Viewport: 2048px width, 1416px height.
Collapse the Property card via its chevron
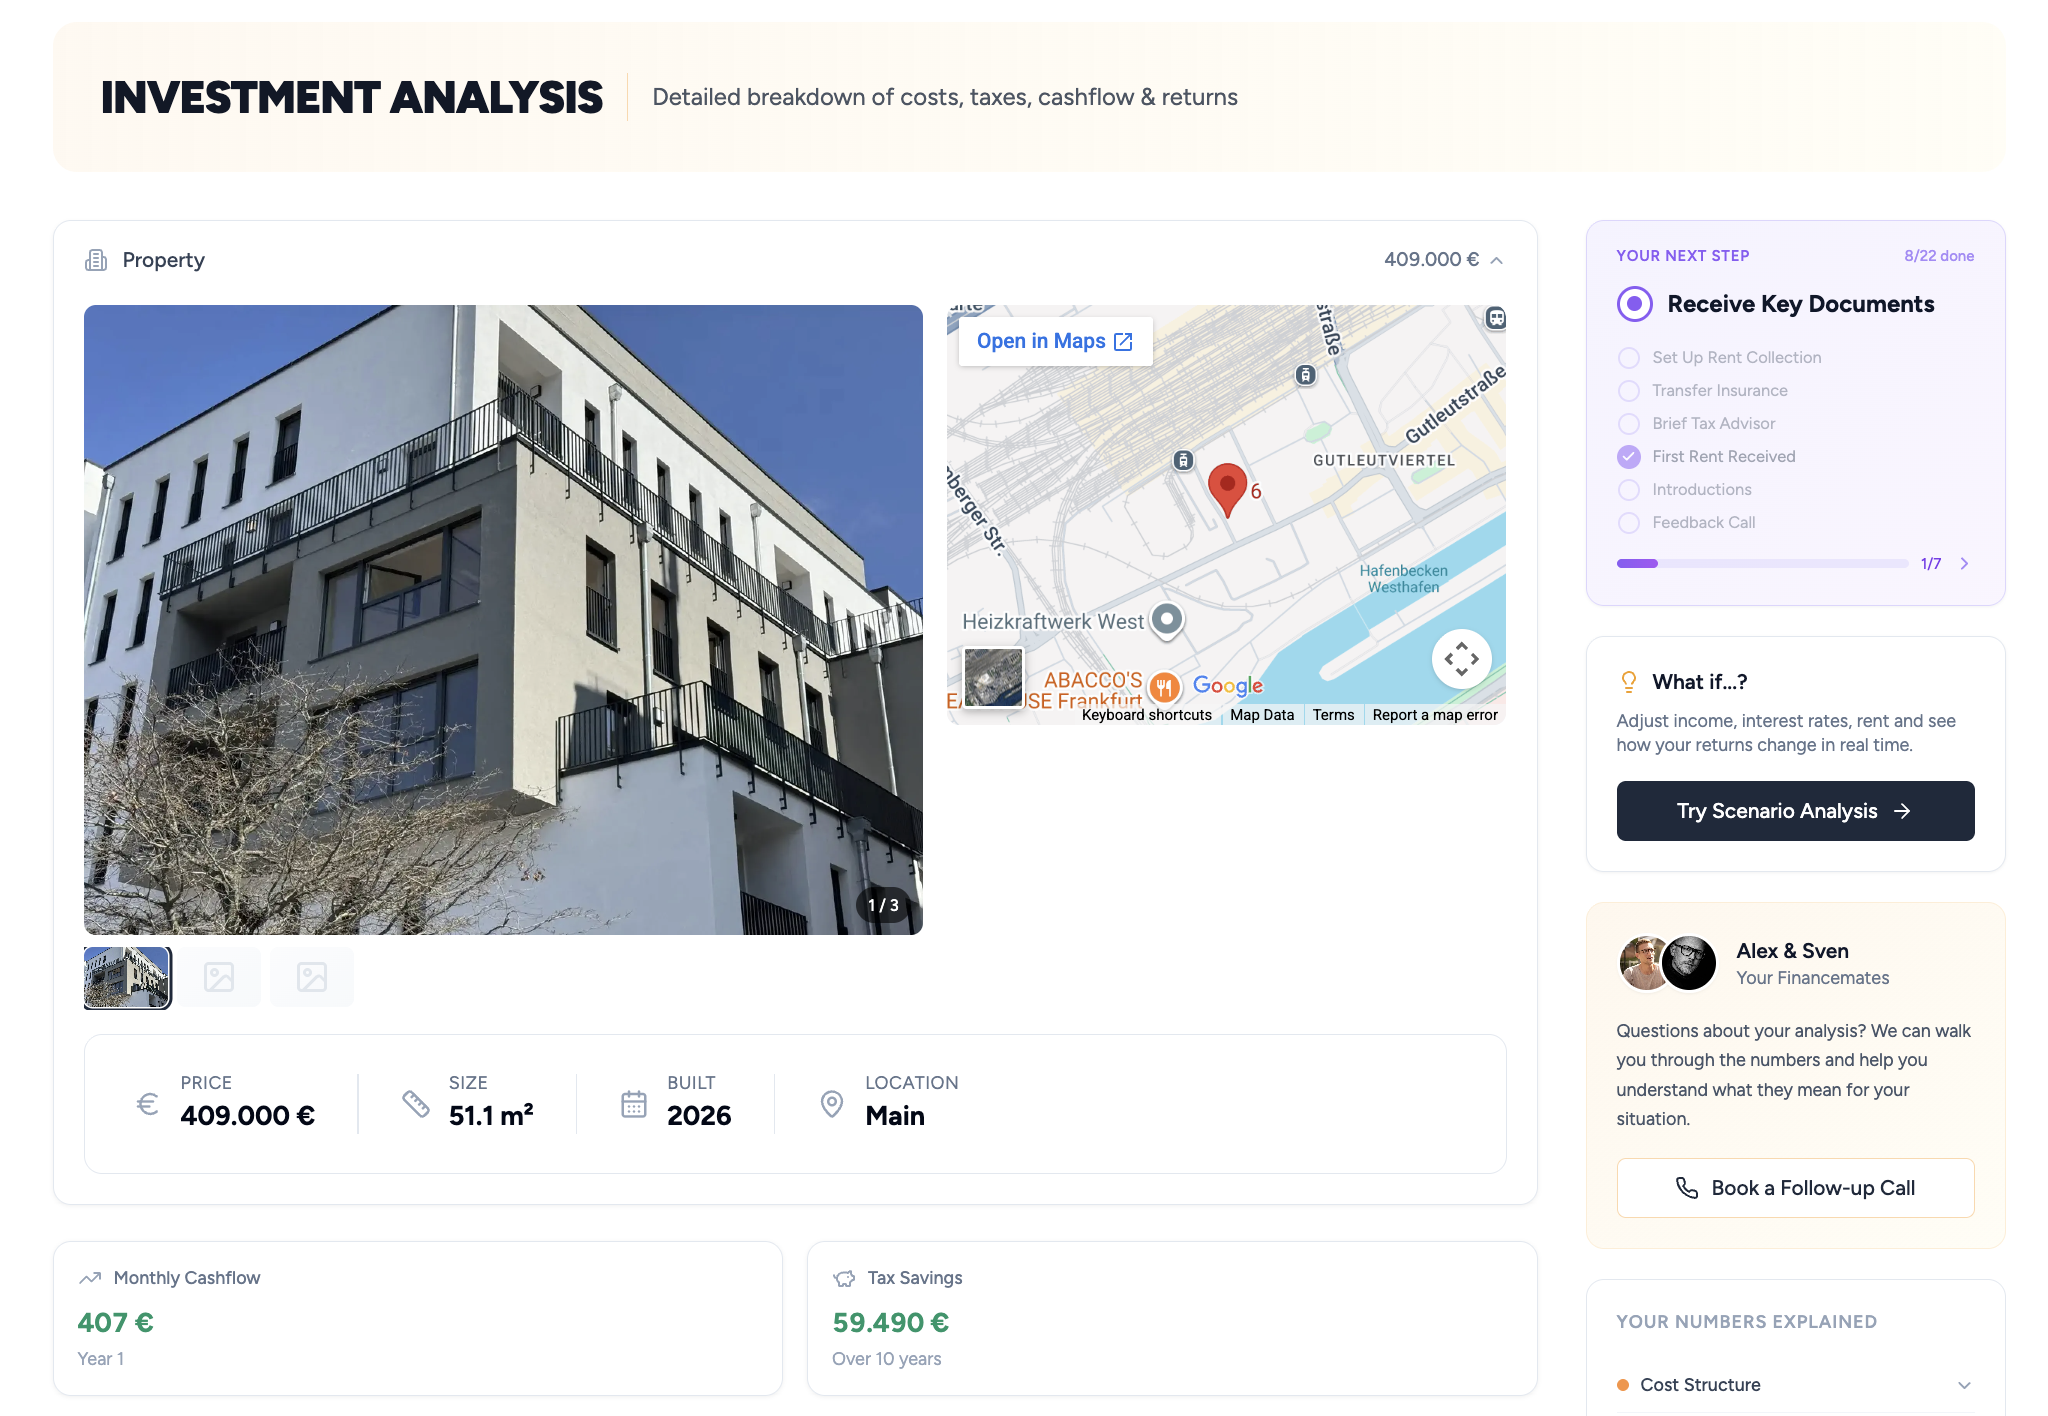tap(1497, 259)
